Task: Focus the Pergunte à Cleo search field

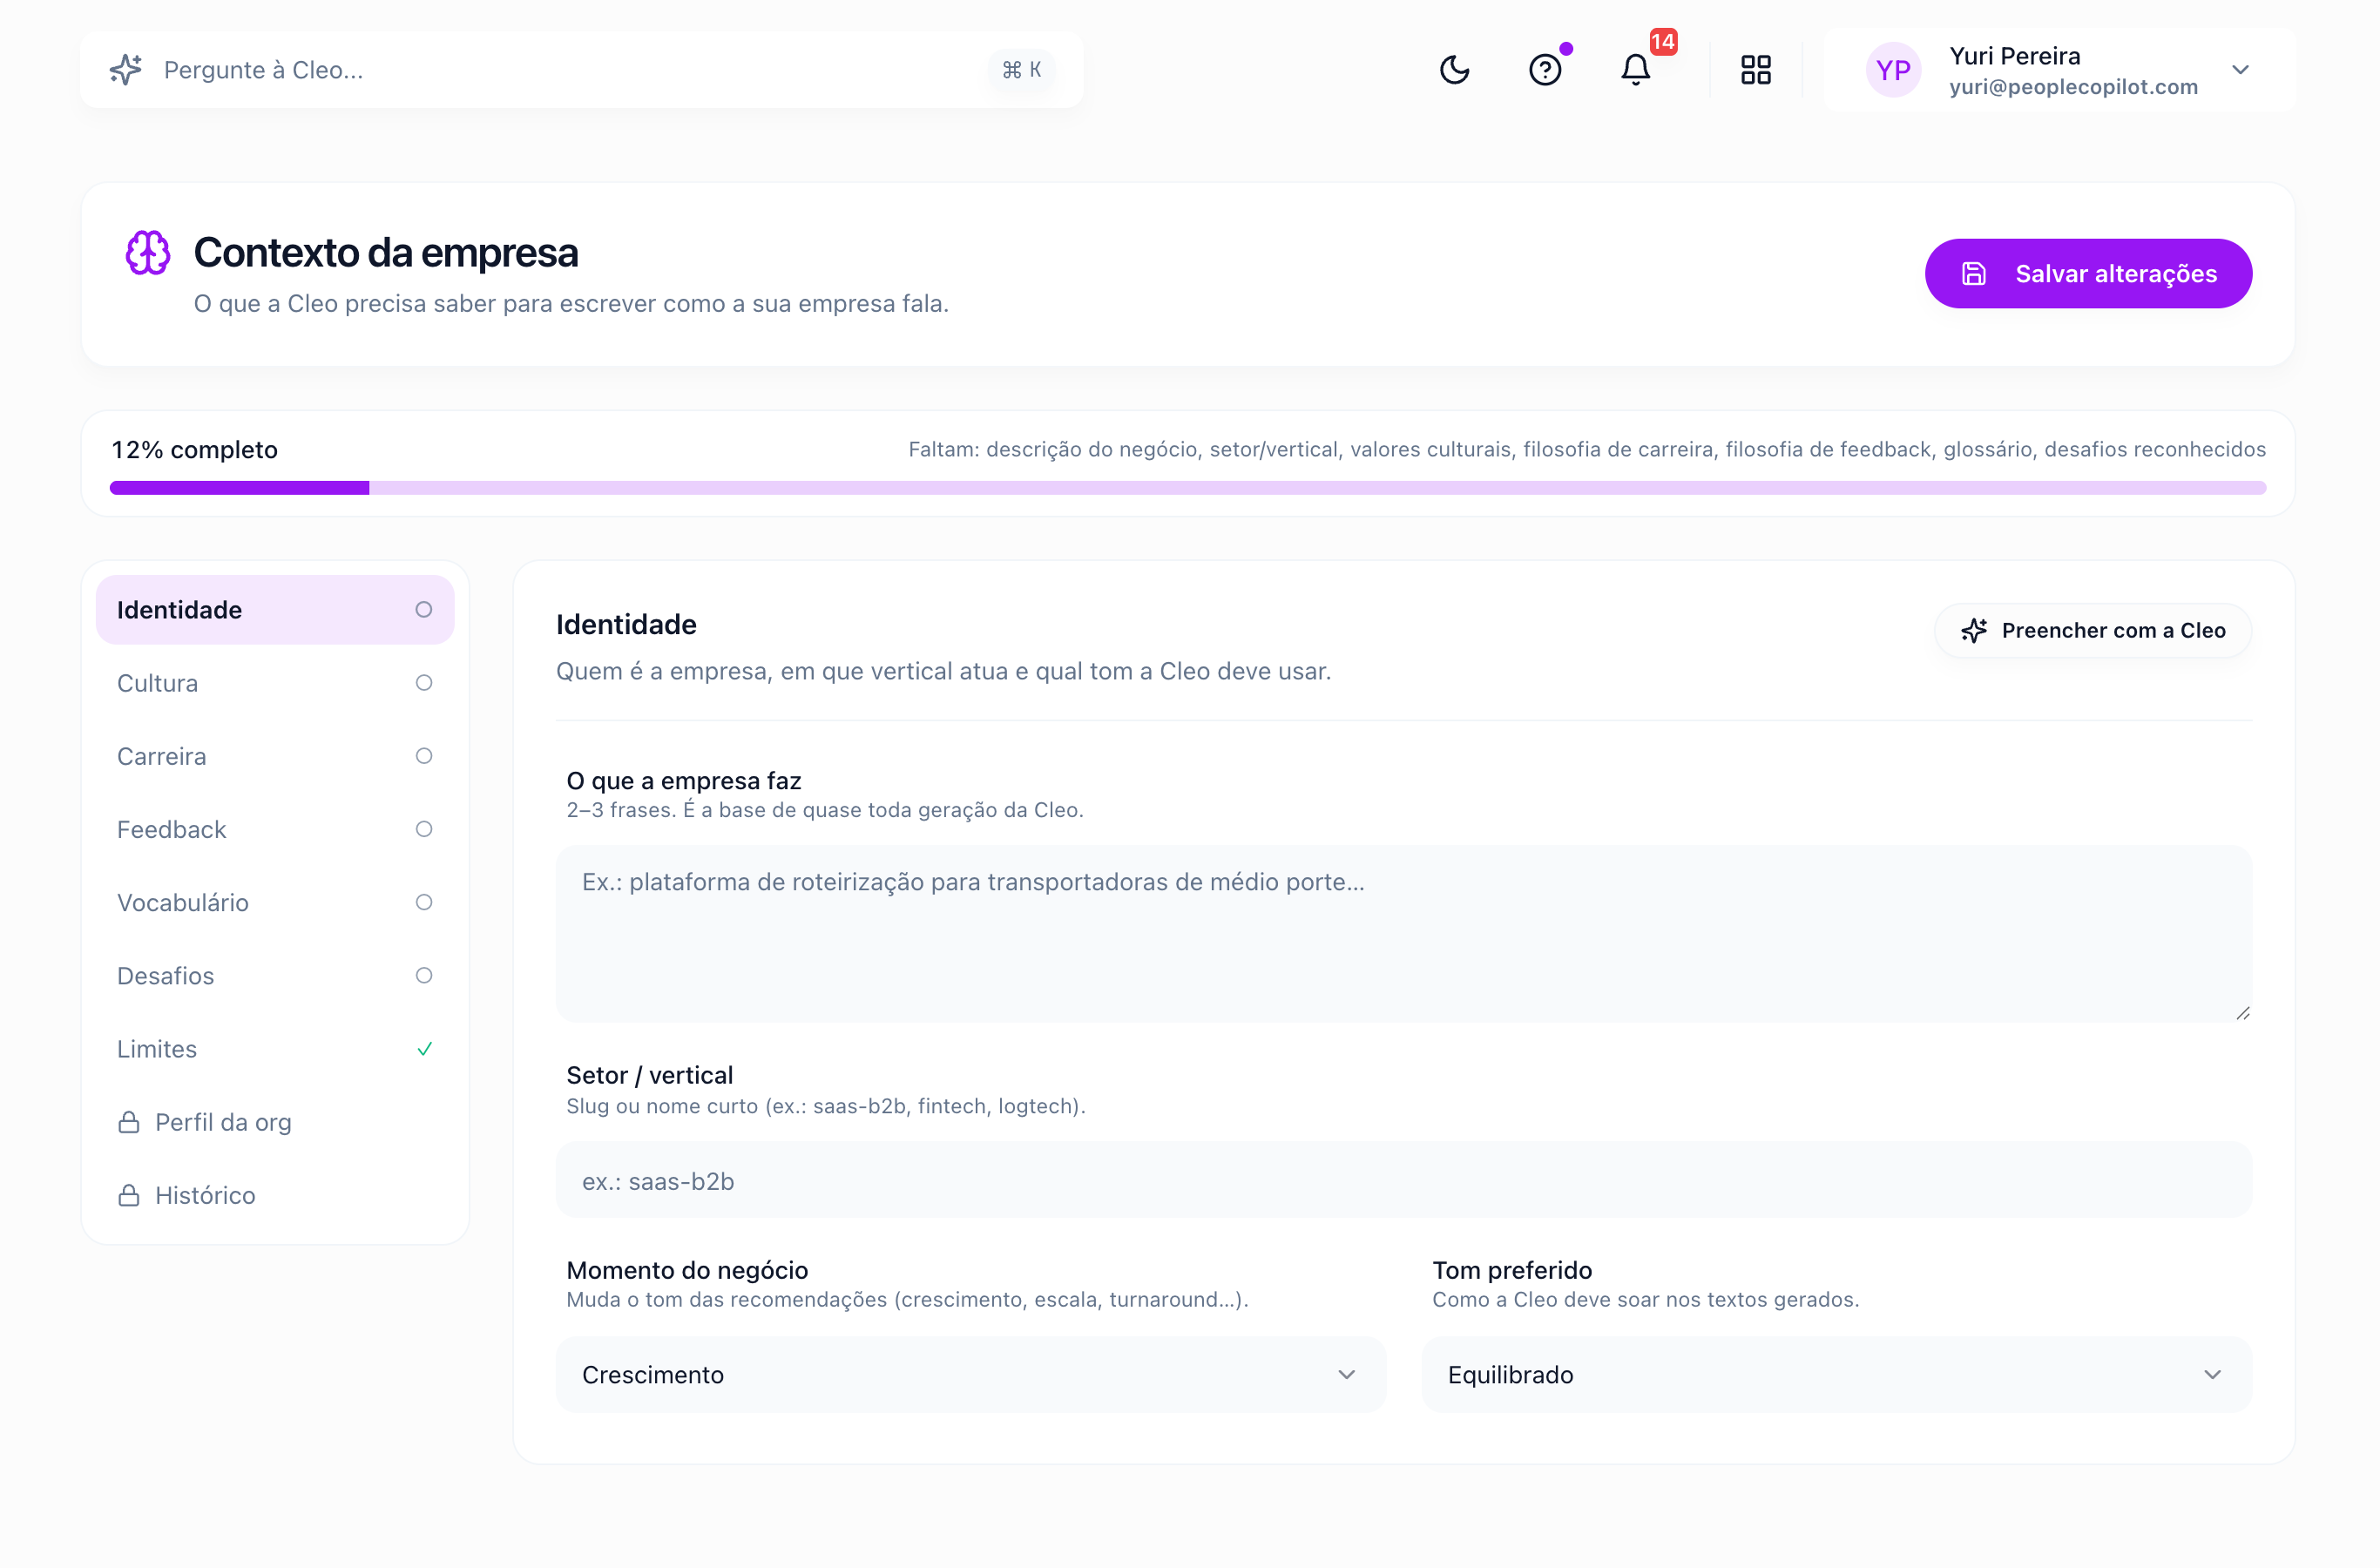Action: click(582, 70)
